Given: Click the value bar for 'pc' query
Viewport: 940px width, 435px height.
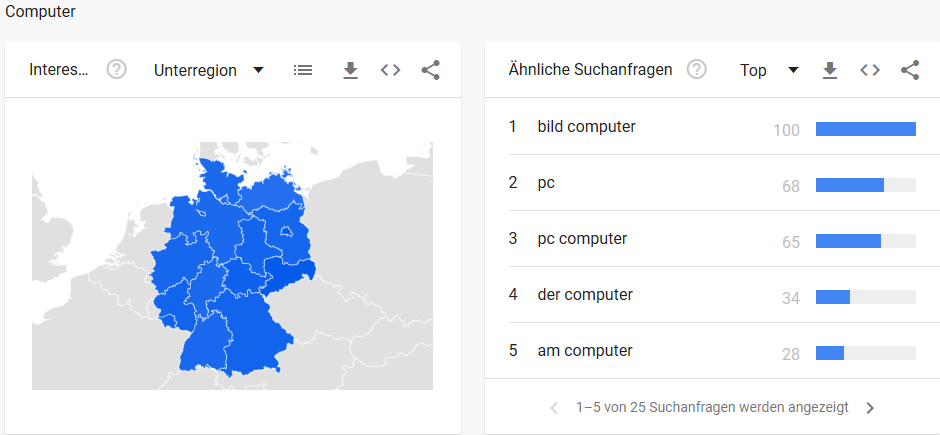Looking at the screenshot, I should [866, 185].
